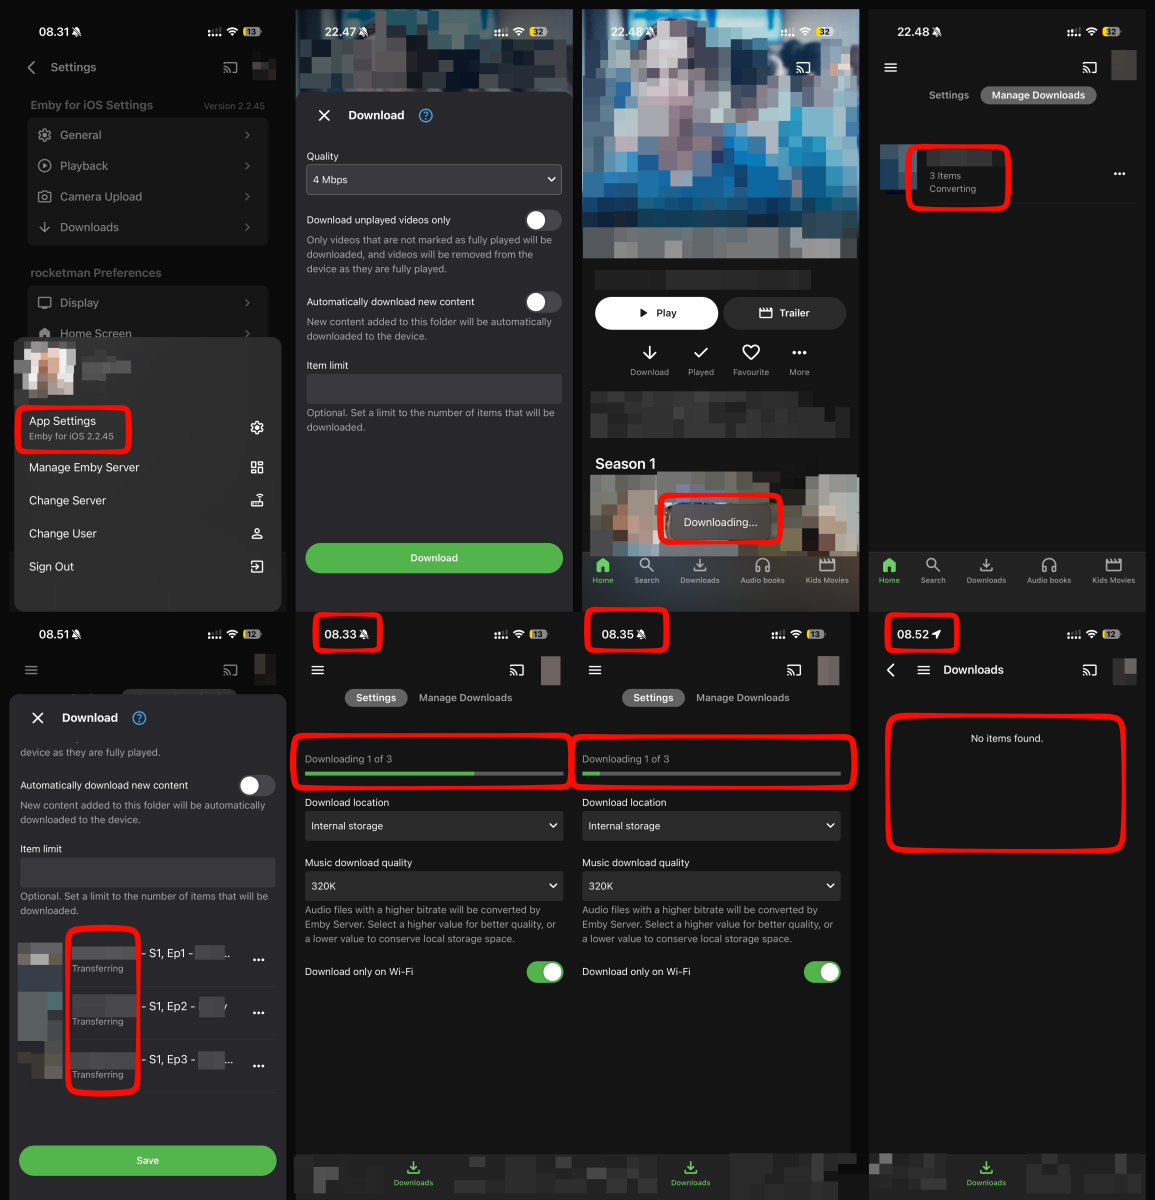Tap the cast icon on the Converting screen
This screenshot has height=1200, width=1155.
(1090, 68)
